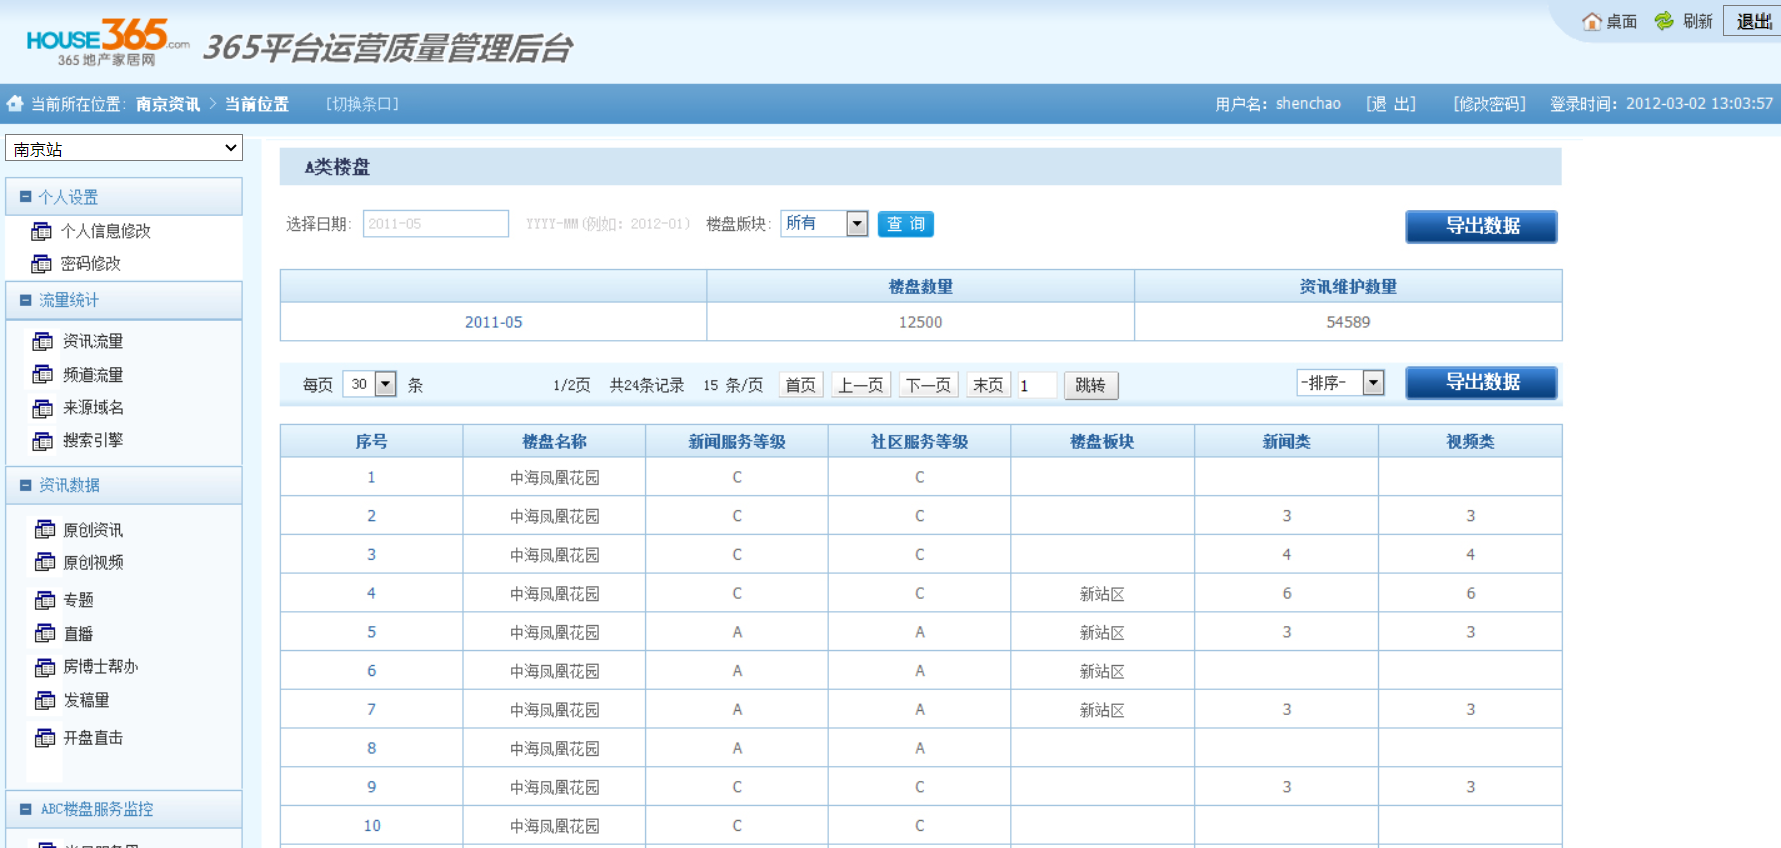Click the 12500 楼盘数量 value
Screen dimensions: 1781x848
point(920,322)
